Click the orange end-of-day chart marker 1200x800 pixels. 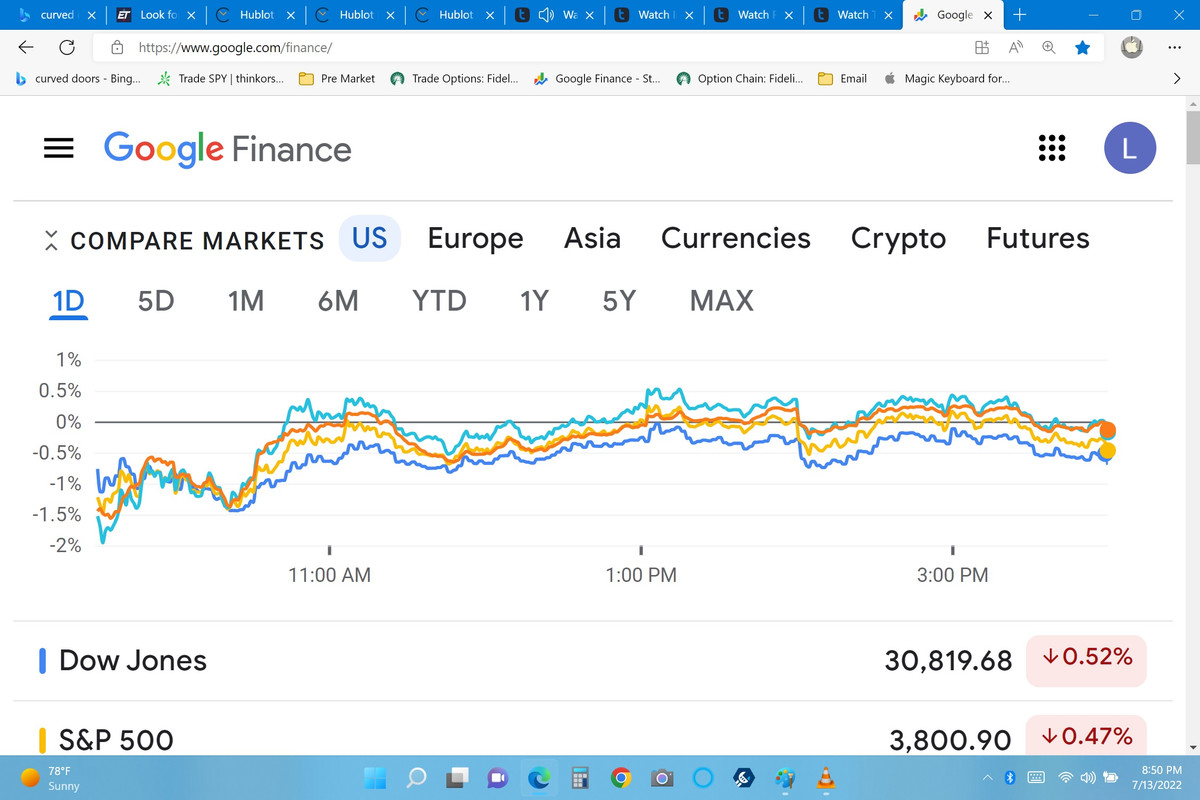pyautogui.click(x=1107, y=430)
